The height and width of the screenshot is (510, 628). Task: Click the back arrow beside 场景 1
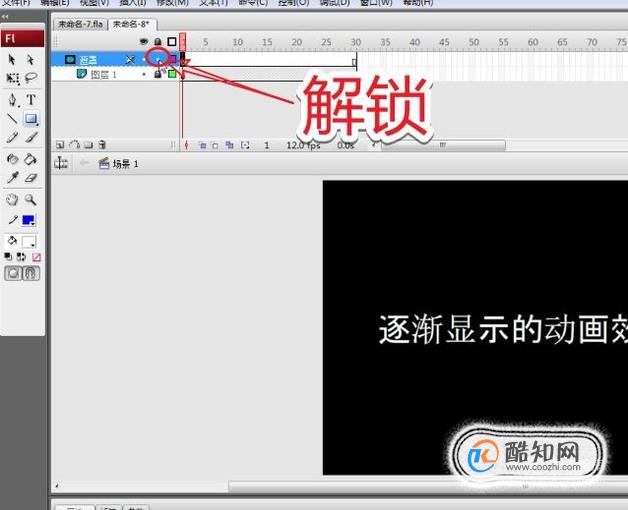click(x=85, y=163)
